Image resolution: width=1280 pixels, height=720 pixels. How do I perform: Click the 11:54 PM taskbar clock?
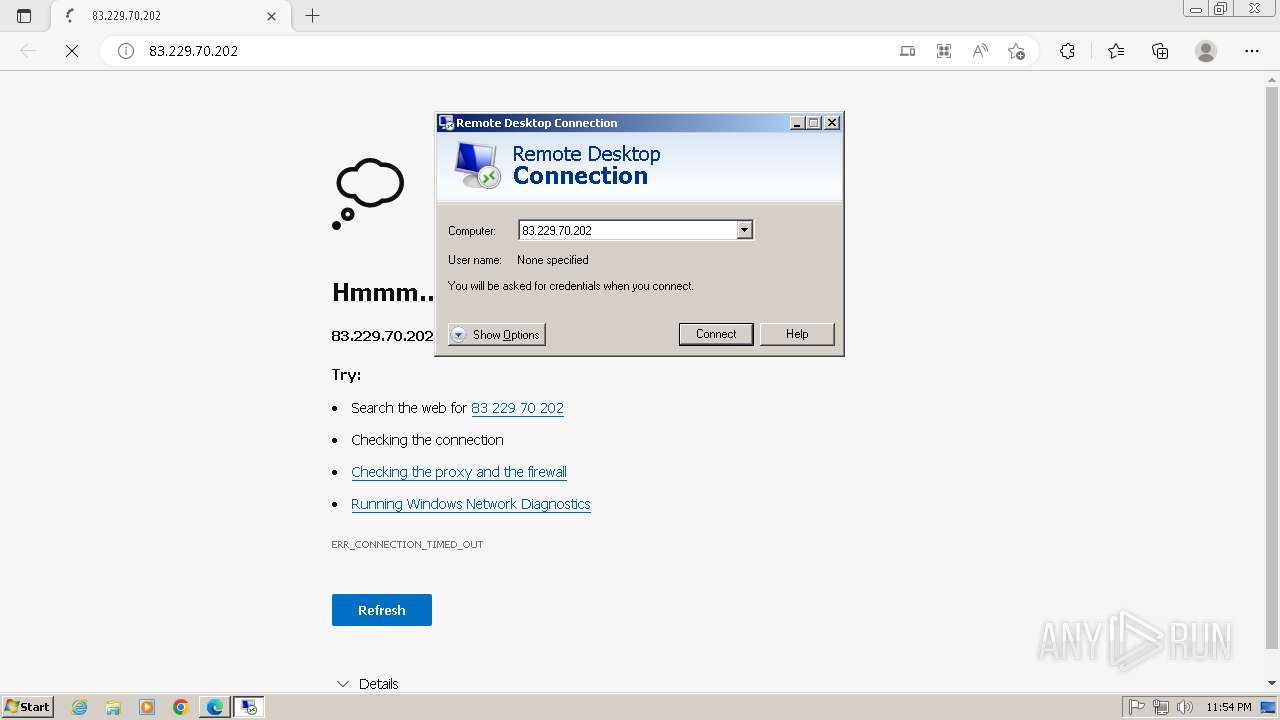click(x=1229, y=707)
